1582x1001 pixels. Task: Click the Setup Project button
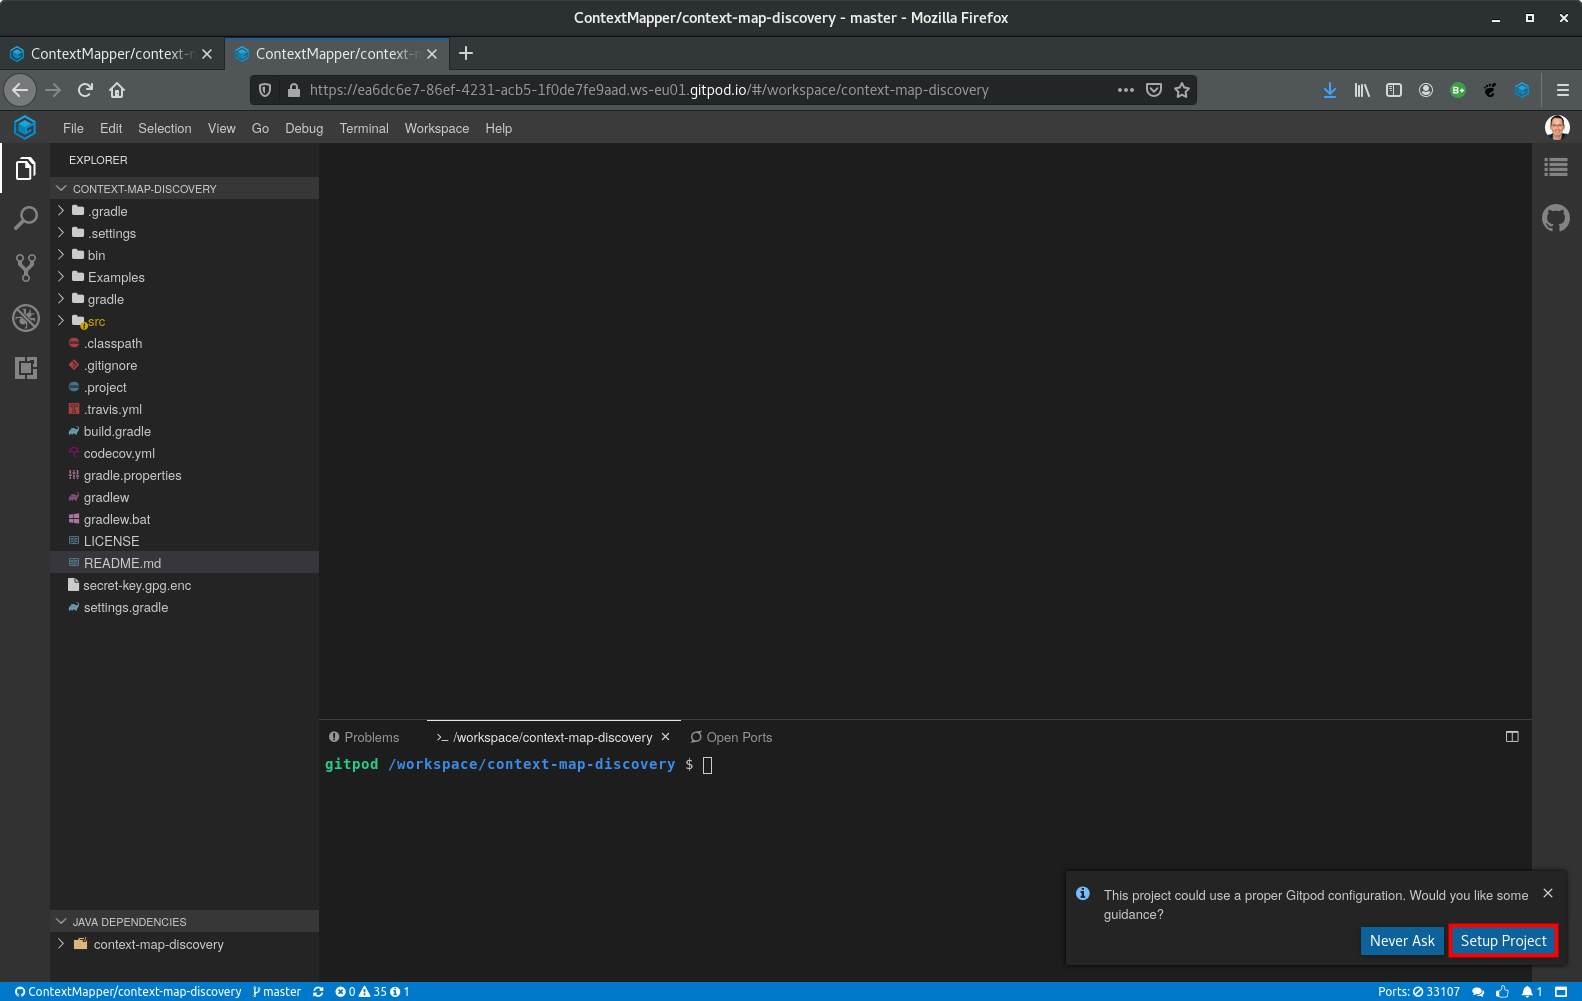coord(1503,941)
